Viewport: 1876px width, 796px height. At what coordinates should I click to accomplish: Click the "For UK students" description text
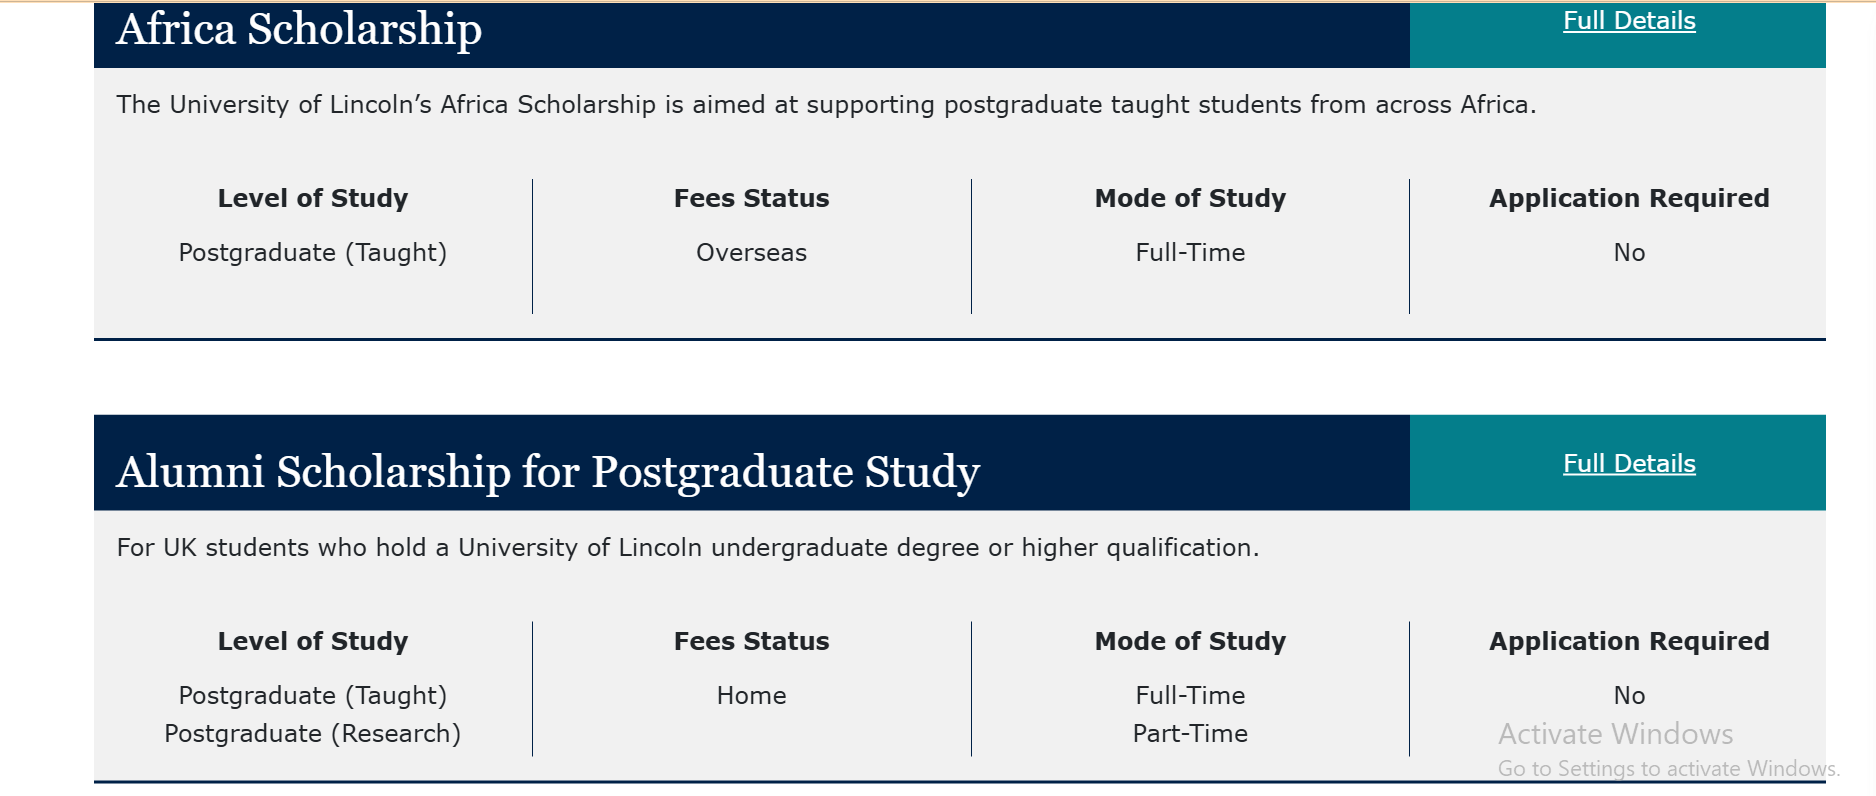pyautogui.click(x=688, y=548)
